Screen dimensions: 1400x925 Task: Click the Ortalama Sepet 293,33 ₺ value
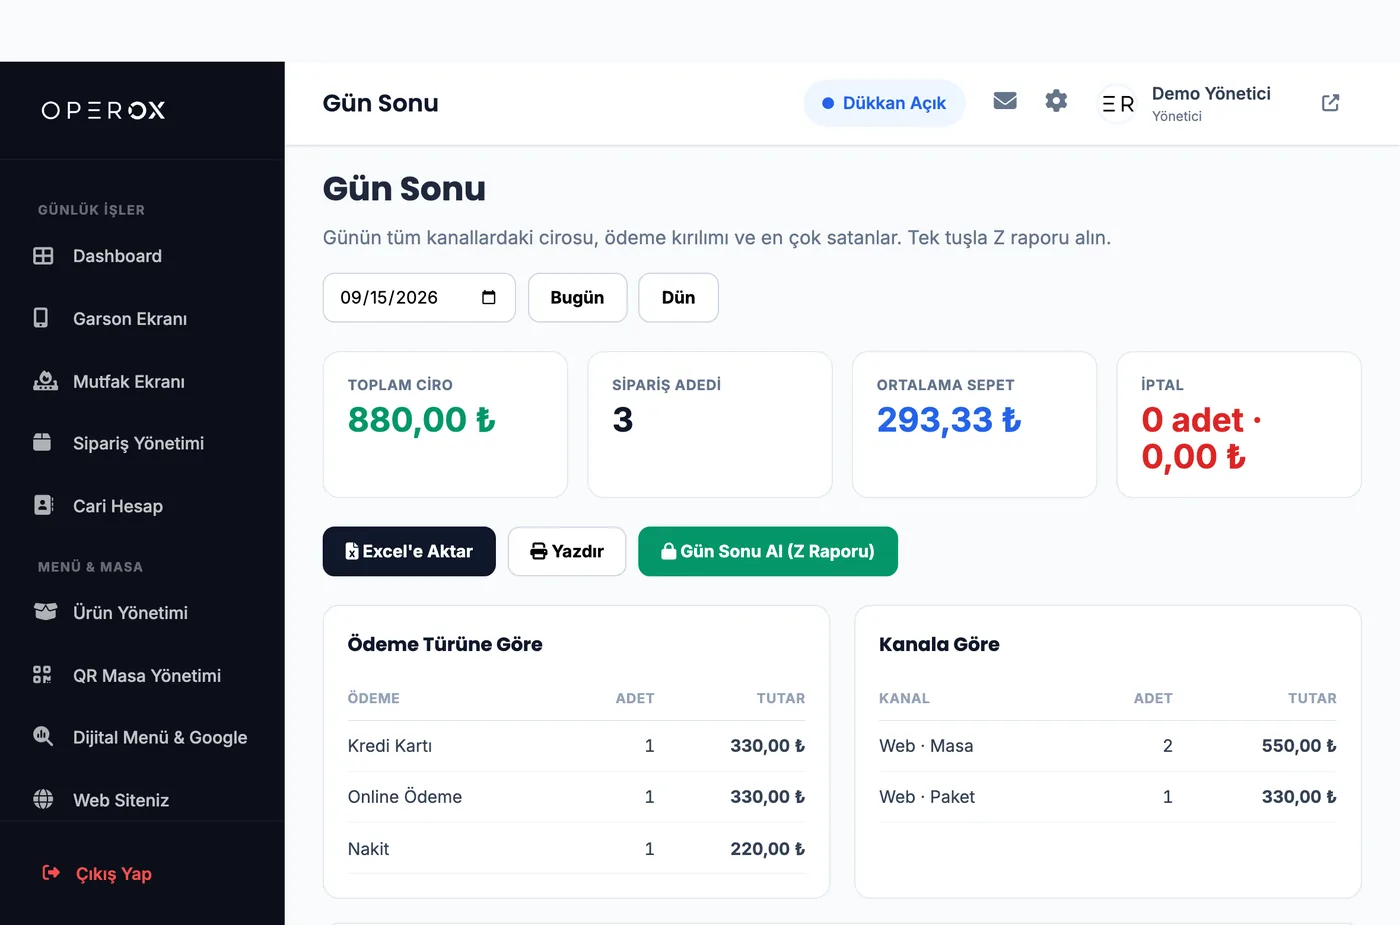(949, 420)
